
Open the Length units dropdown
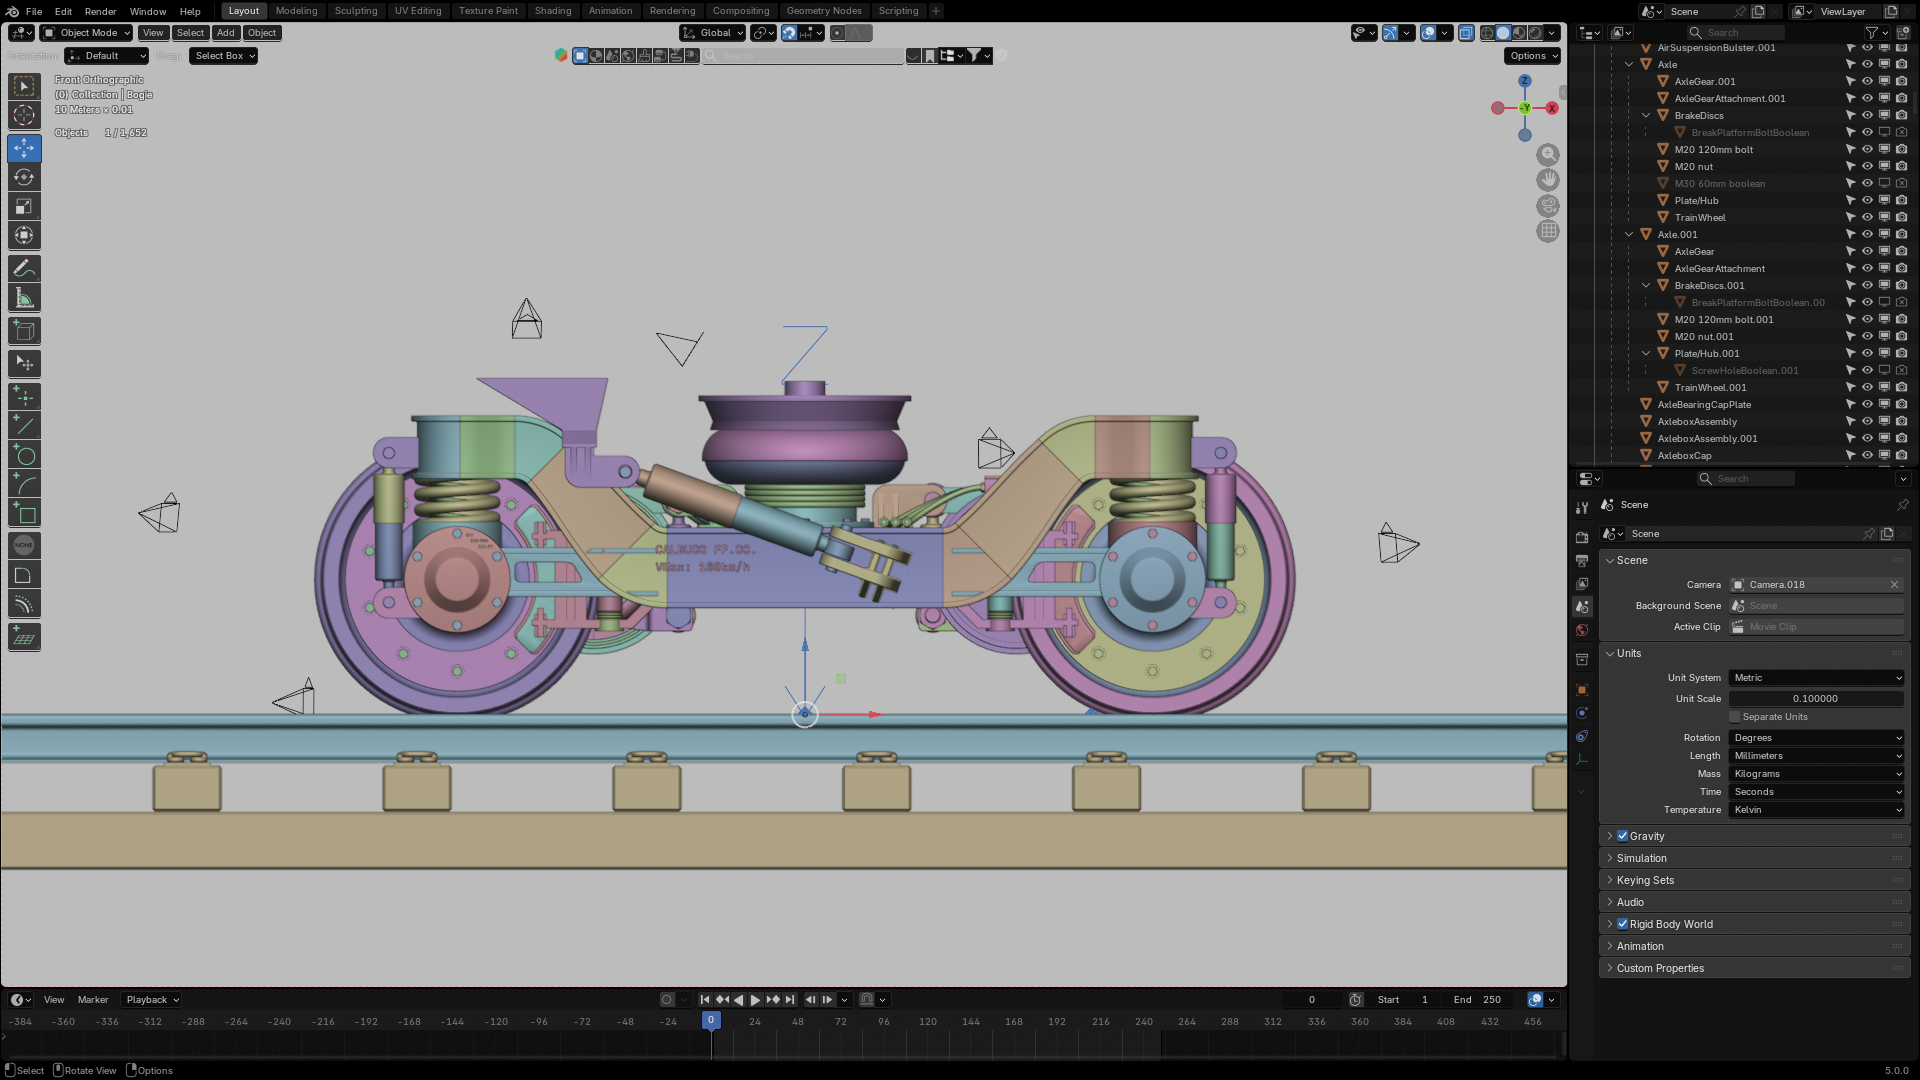pyautogui.click(x=1816, y=756)
